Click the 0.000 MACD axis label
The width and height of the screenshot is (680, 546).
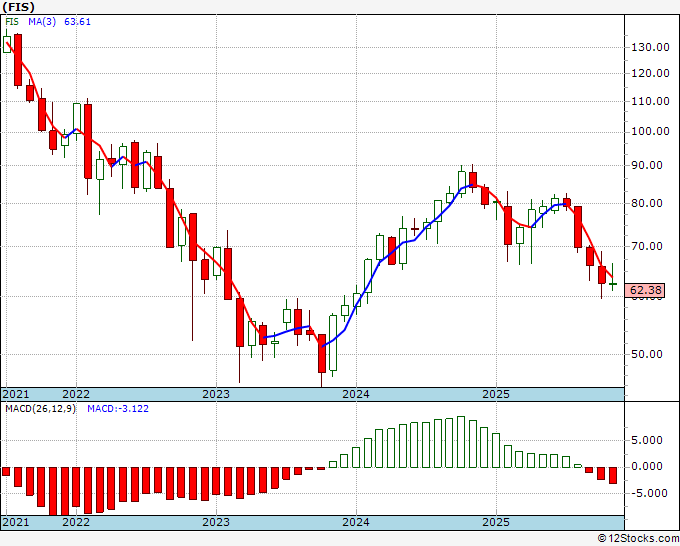click(647, 467)
